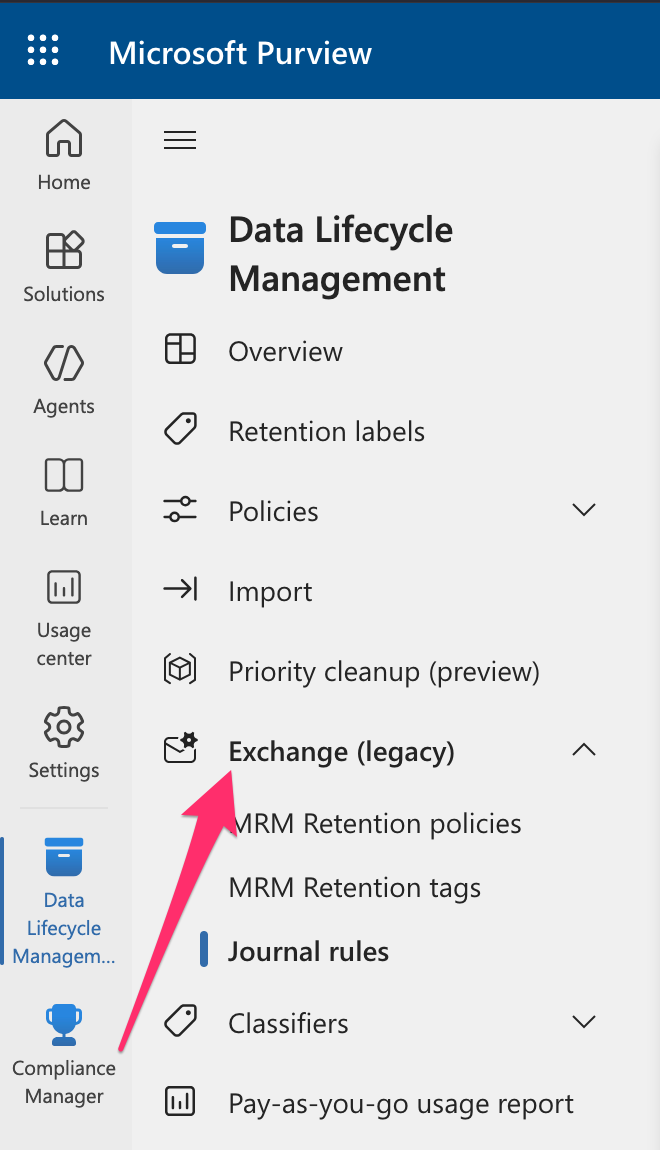The width and height of the screenshot is (660, 1150).
Task: Select Data Lifecycle Management rail icon
Action: point(64,857)
